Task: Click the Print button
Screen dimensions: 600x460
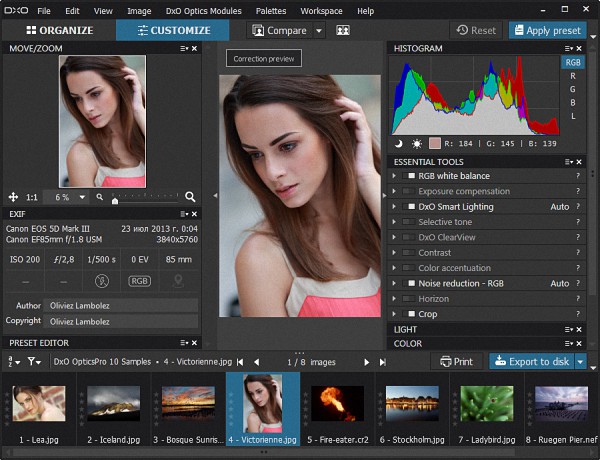Action: [456, 361]
